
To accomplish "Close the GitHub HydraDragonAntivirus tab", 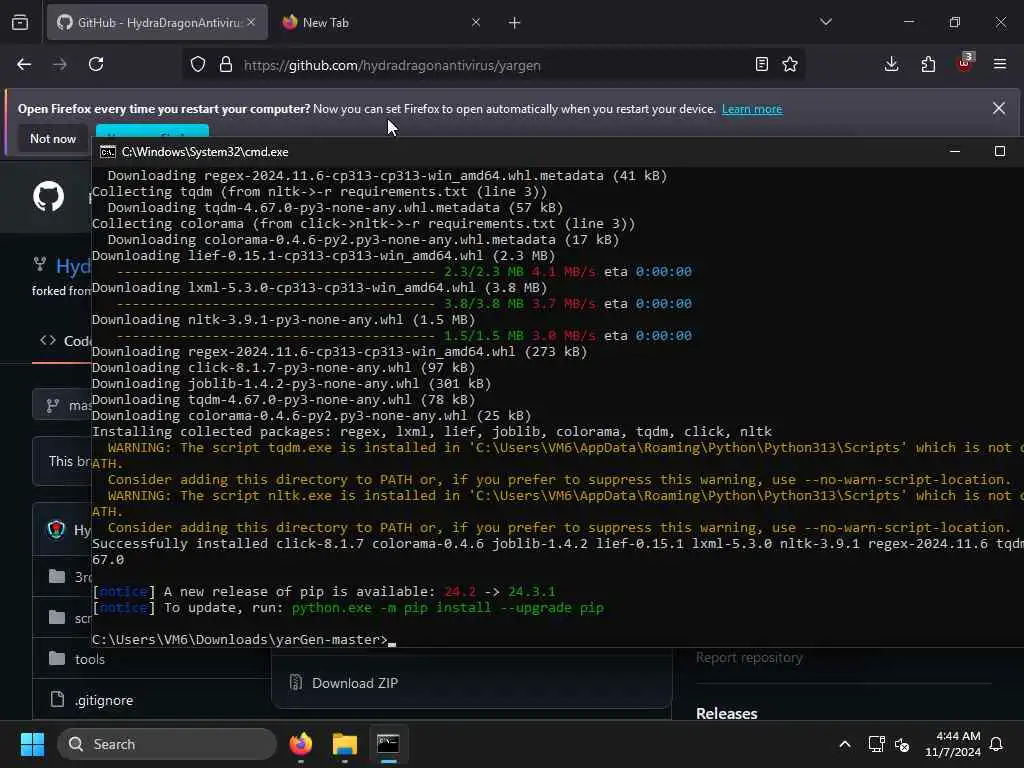I will [x=251, y=22].
